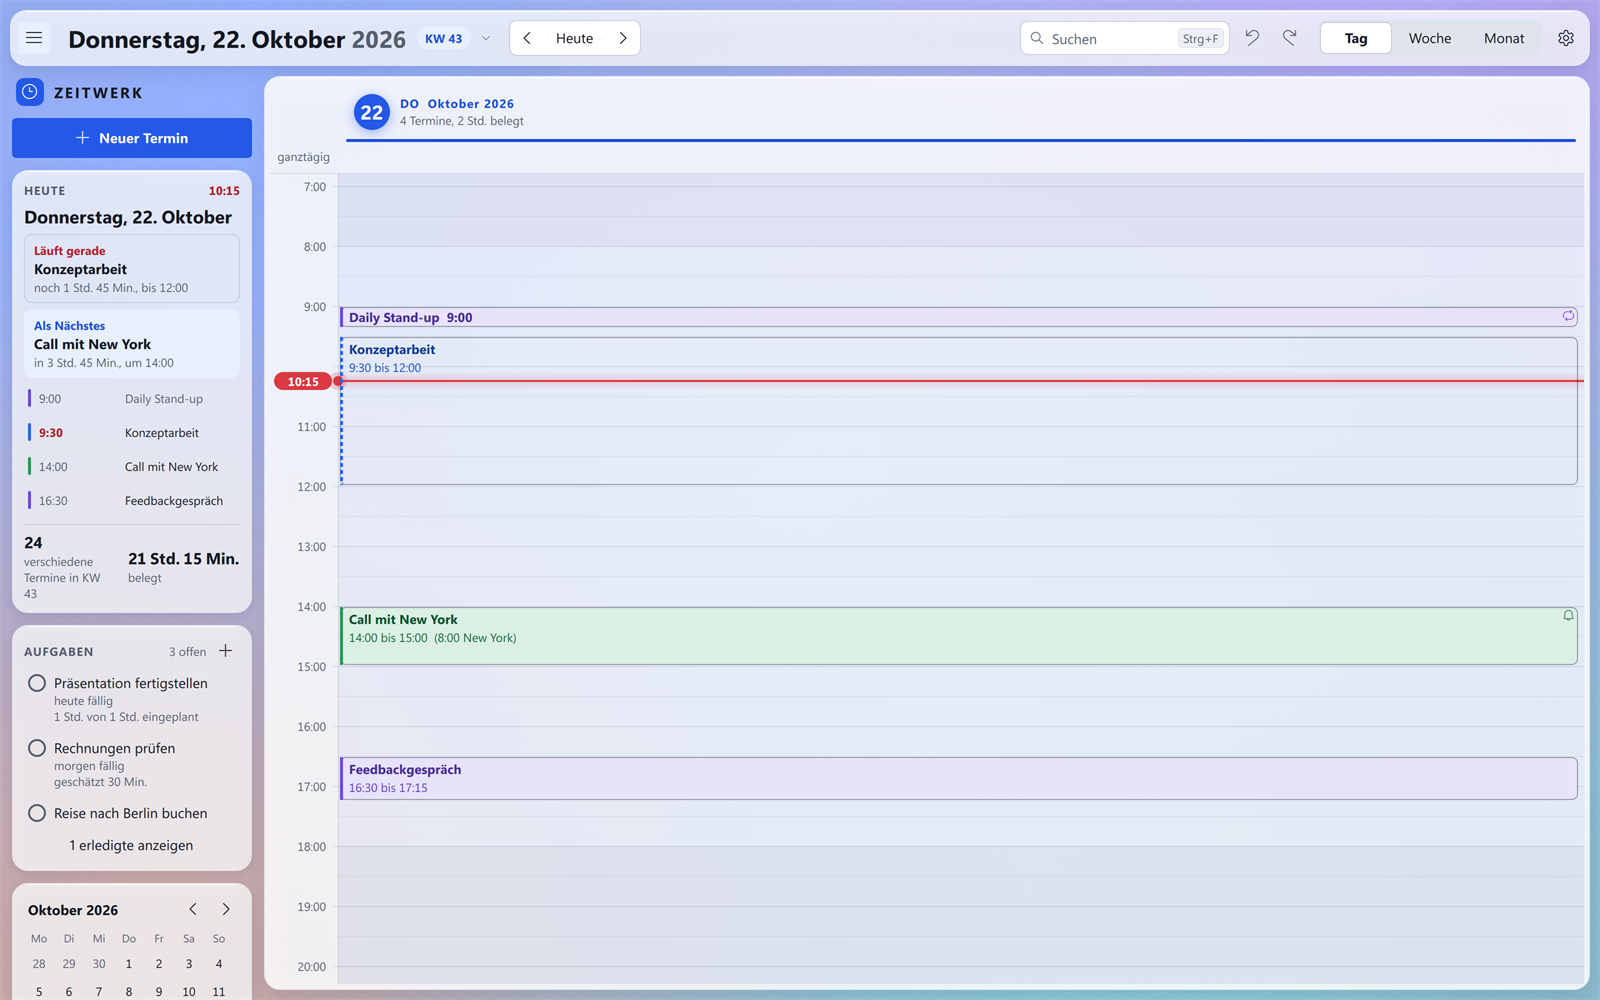Expand the KW 43 dropdown chevron
The width and height of the screenshot is (1600, 1000).
[486, 39]
